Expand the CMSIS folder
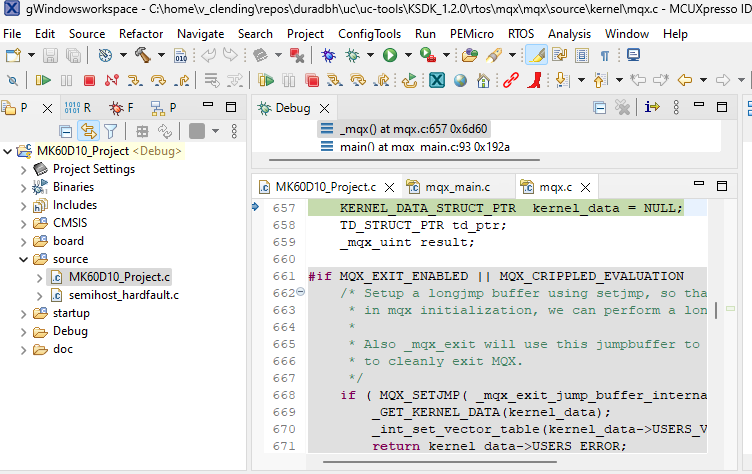 click(x=23, y=224)
